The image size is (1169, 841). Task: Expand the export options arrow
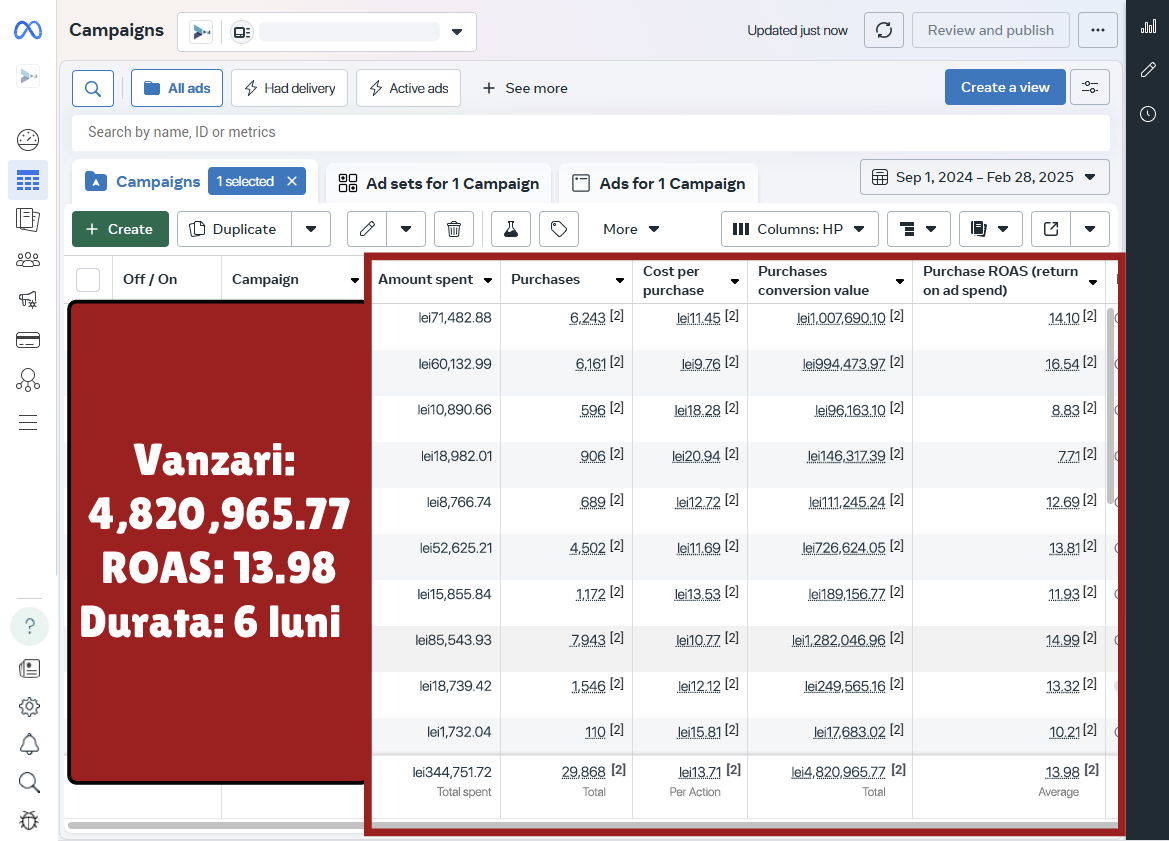1090,229
